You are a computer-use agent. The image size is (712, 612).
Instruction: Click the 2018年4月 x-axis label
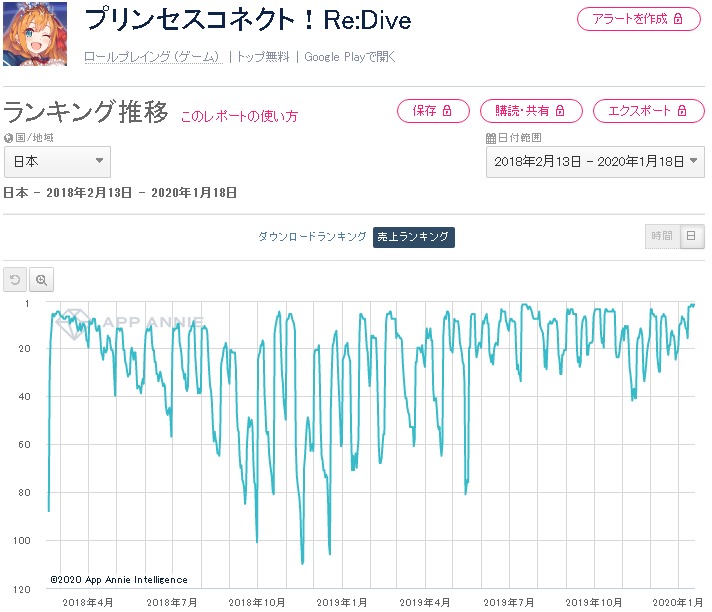click(x=87, y=602)
